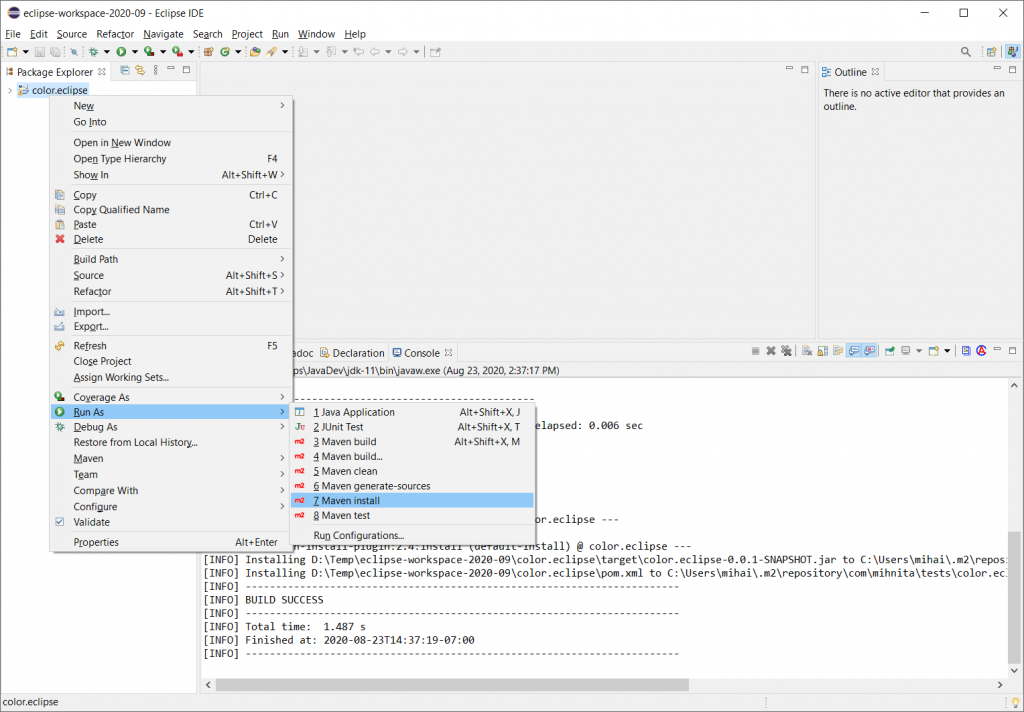Run the application with green Run icon
The image size is (1024, 712).
120,50
